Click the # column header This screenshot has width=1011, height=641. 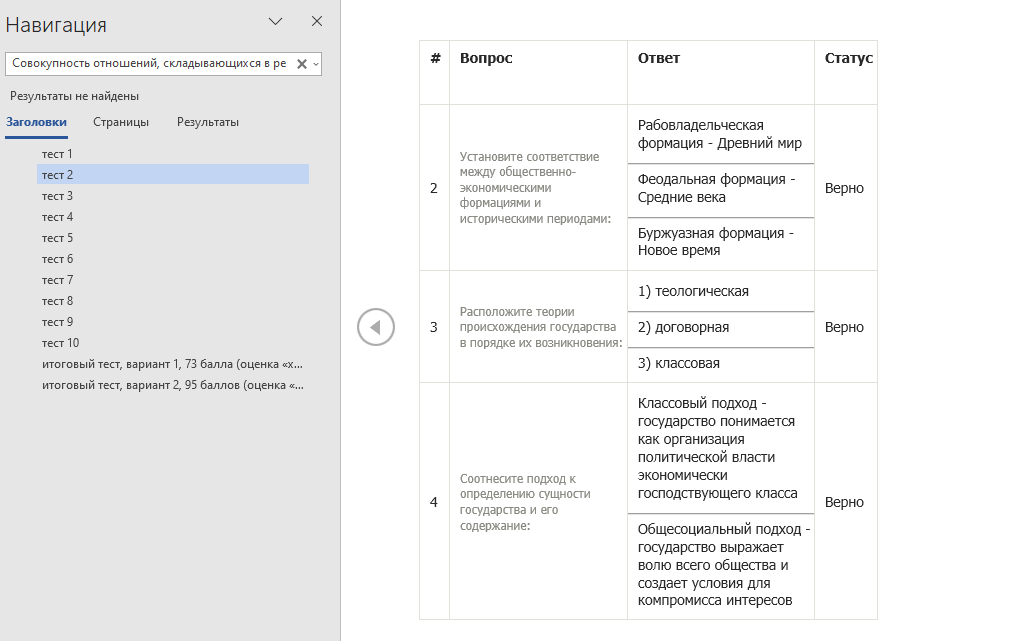point(435,58)
